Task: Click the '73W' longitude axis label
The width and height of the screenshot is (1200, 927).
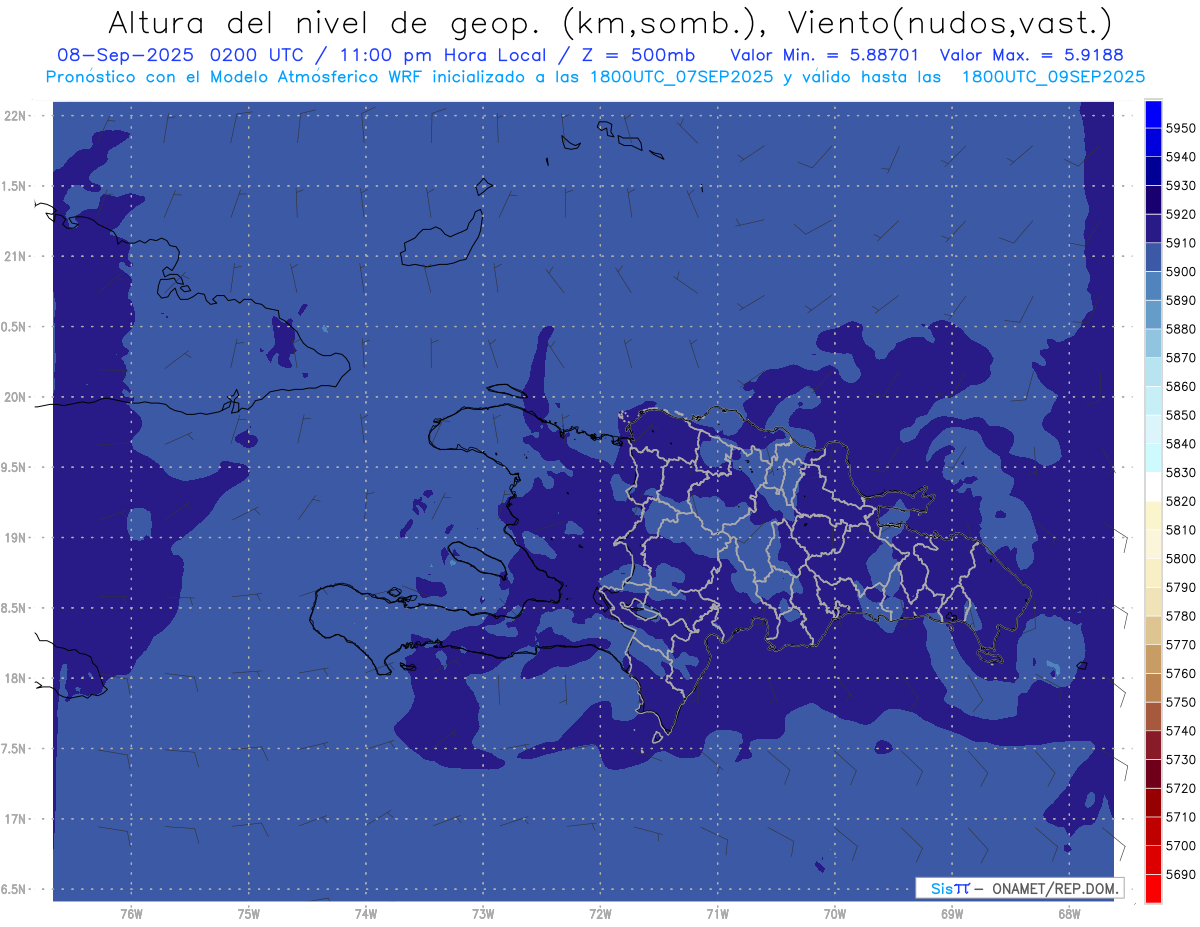Action: click(483, 914)
